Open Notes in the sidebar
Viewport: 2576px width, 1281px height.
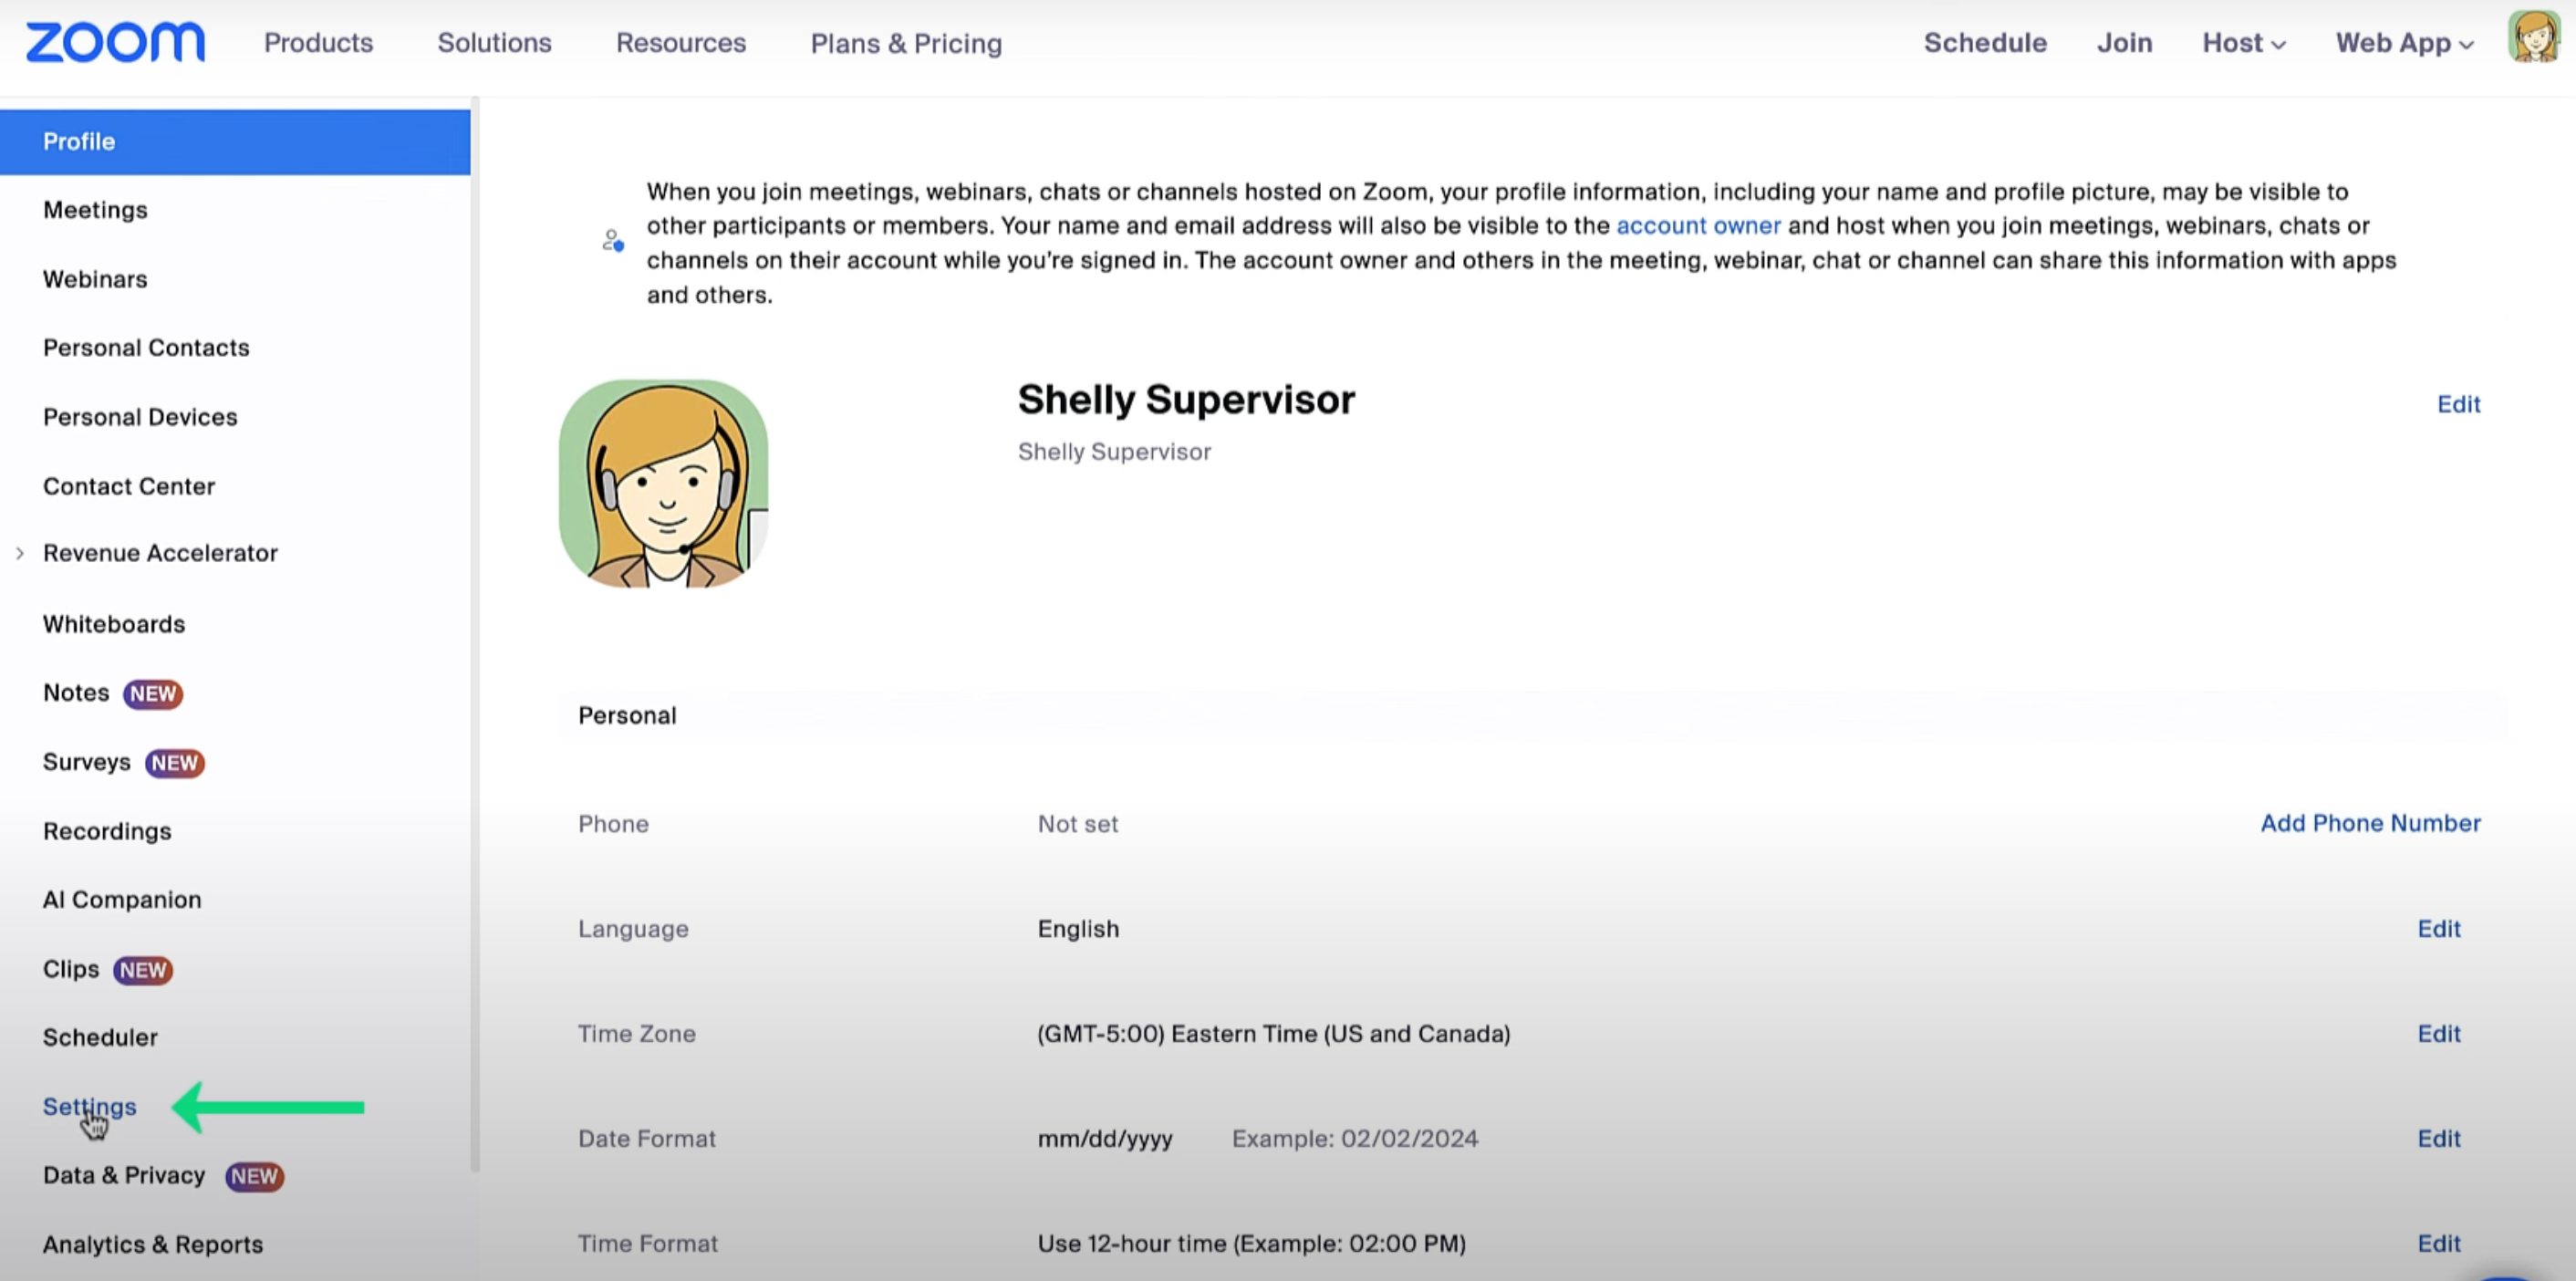click(76, 693)
